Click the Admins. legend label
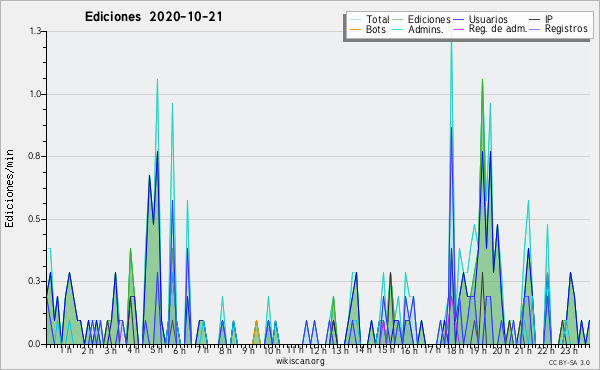The image size is (600, 370). click(426, 29)
